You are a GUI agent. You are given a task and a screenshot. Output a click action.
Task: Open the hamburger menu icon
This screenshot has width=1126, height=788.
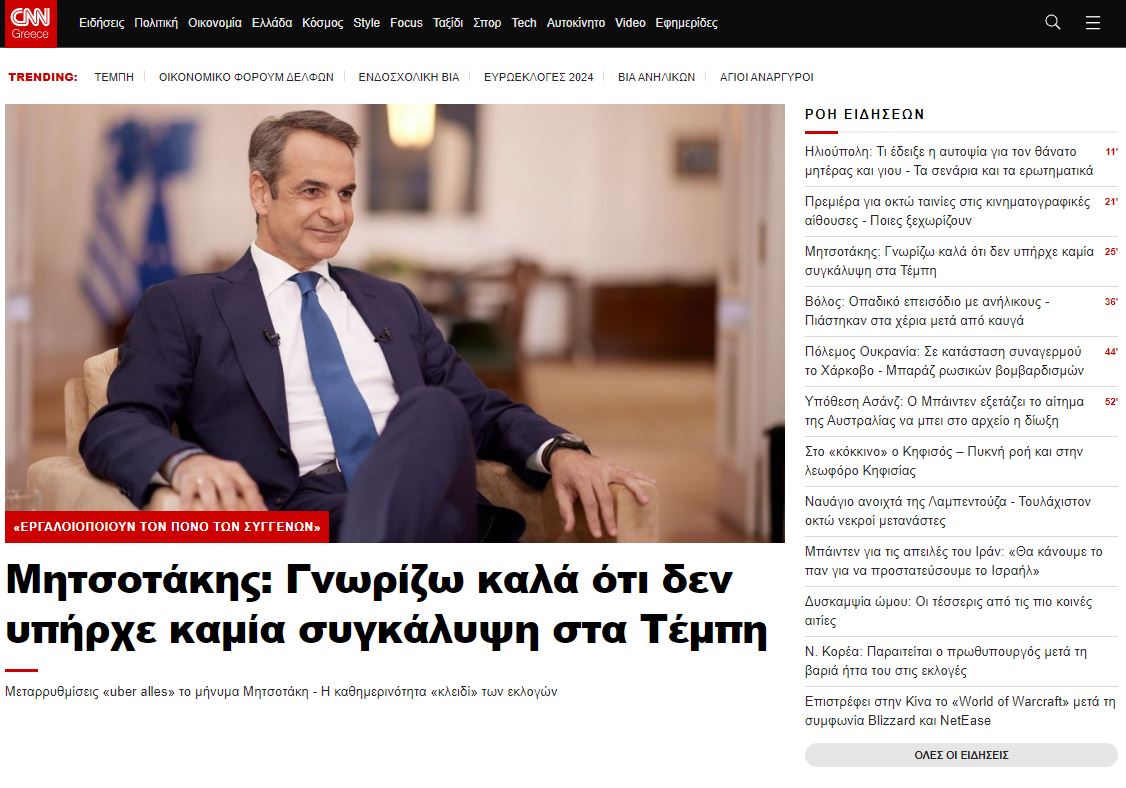pyautogui.click(x=1092, y=23)
